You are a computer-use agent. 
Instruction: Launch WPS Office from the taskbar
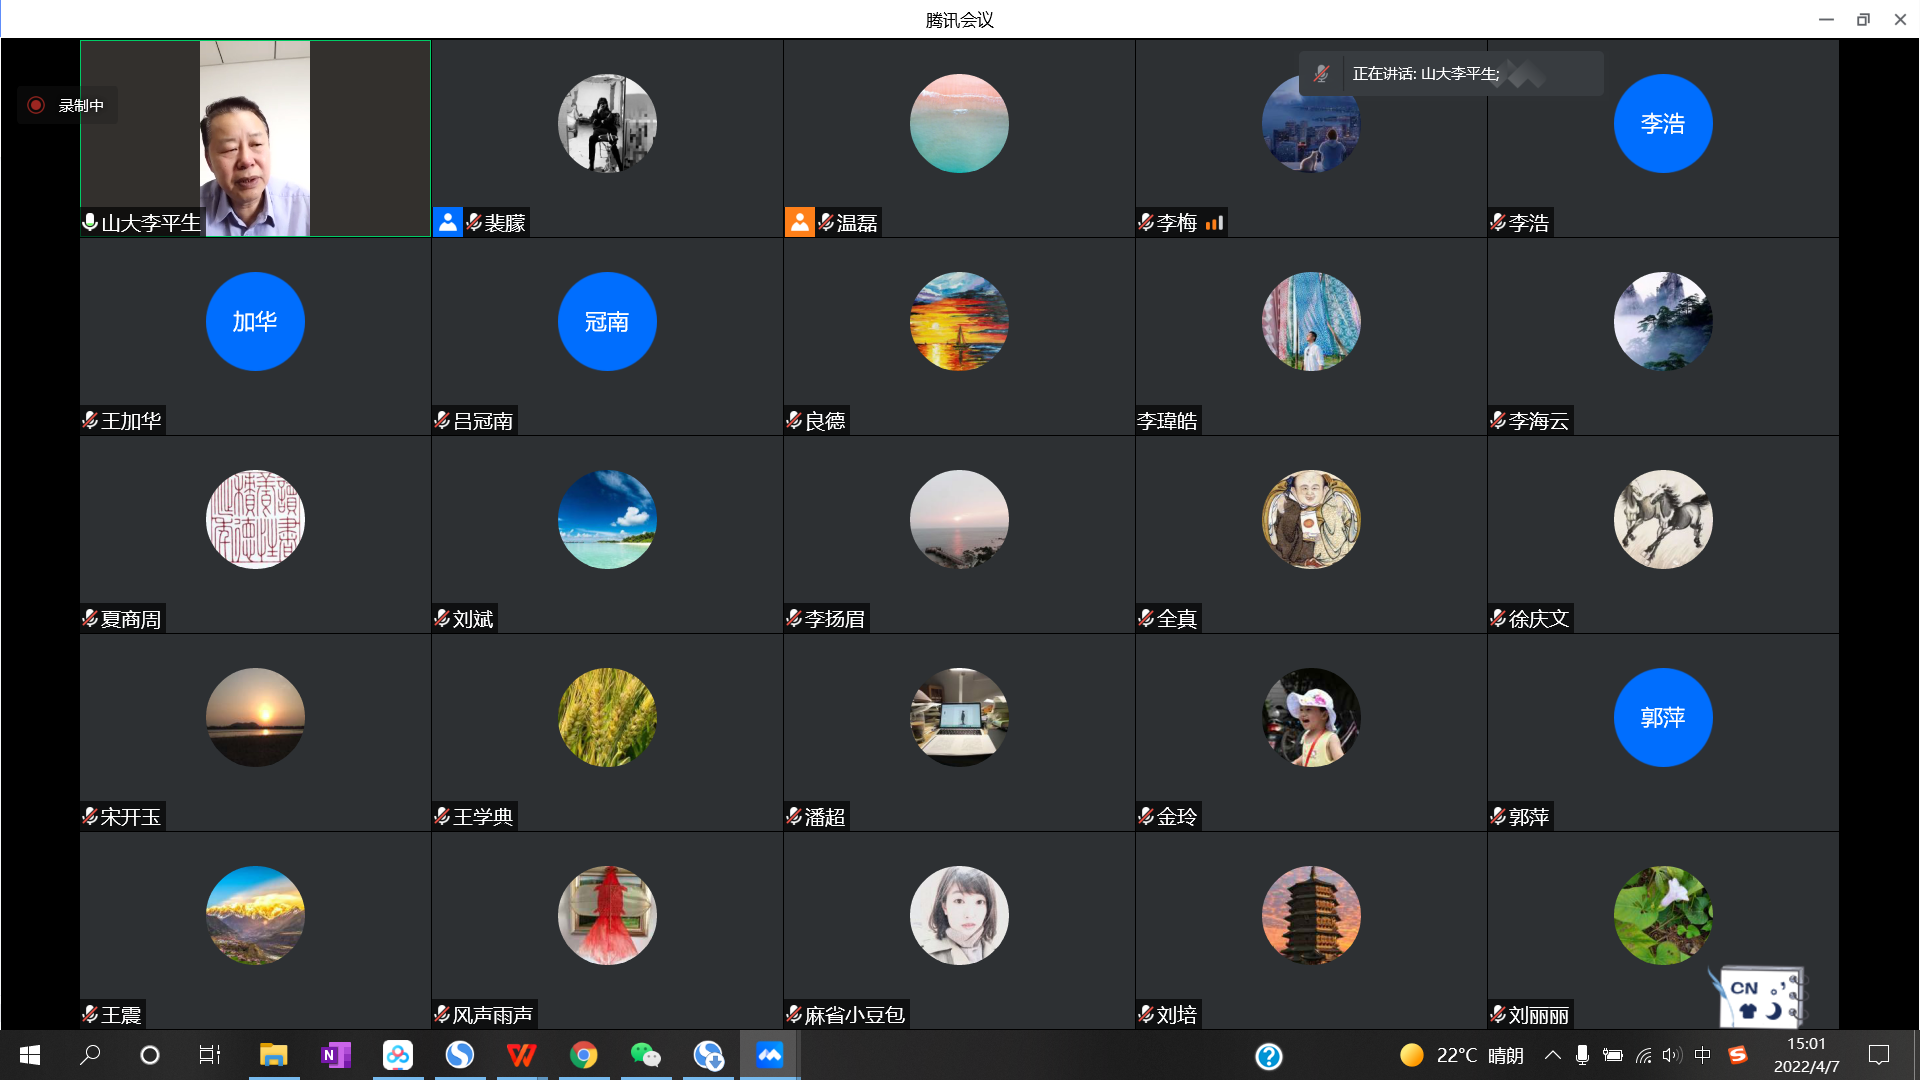pos(521,1055)
